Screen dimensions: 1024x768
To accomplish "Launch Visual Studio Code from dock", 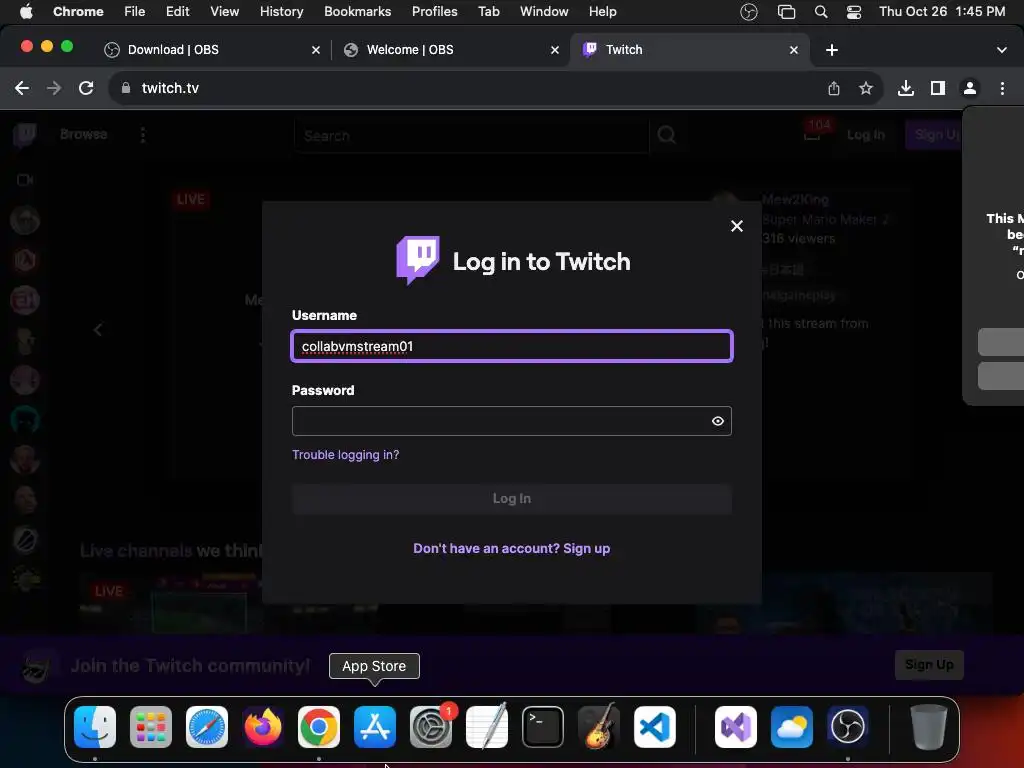I will coord(654,726).
